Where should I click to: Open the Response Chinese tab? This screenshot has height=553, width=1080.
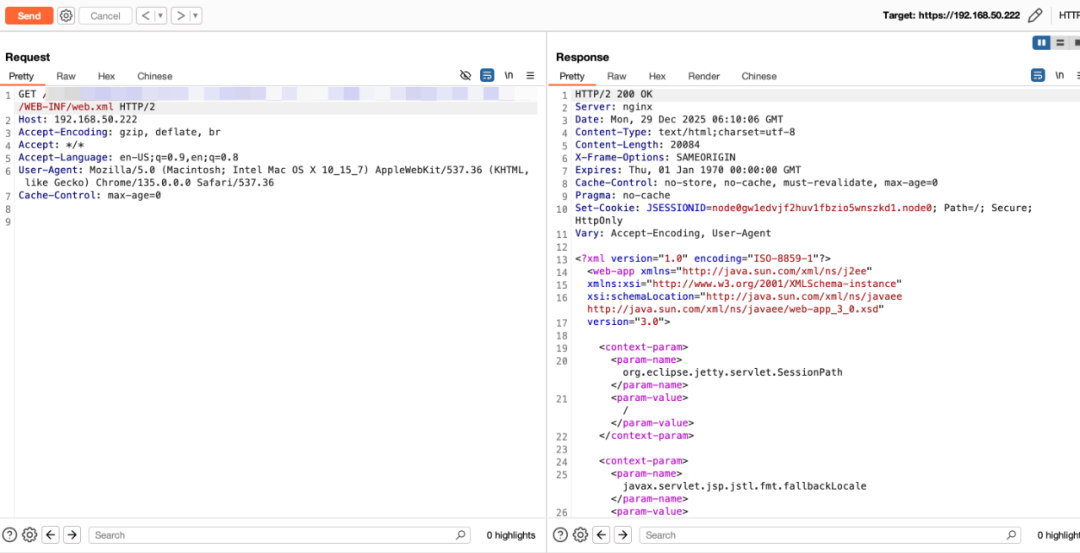[x=759, y=76]
